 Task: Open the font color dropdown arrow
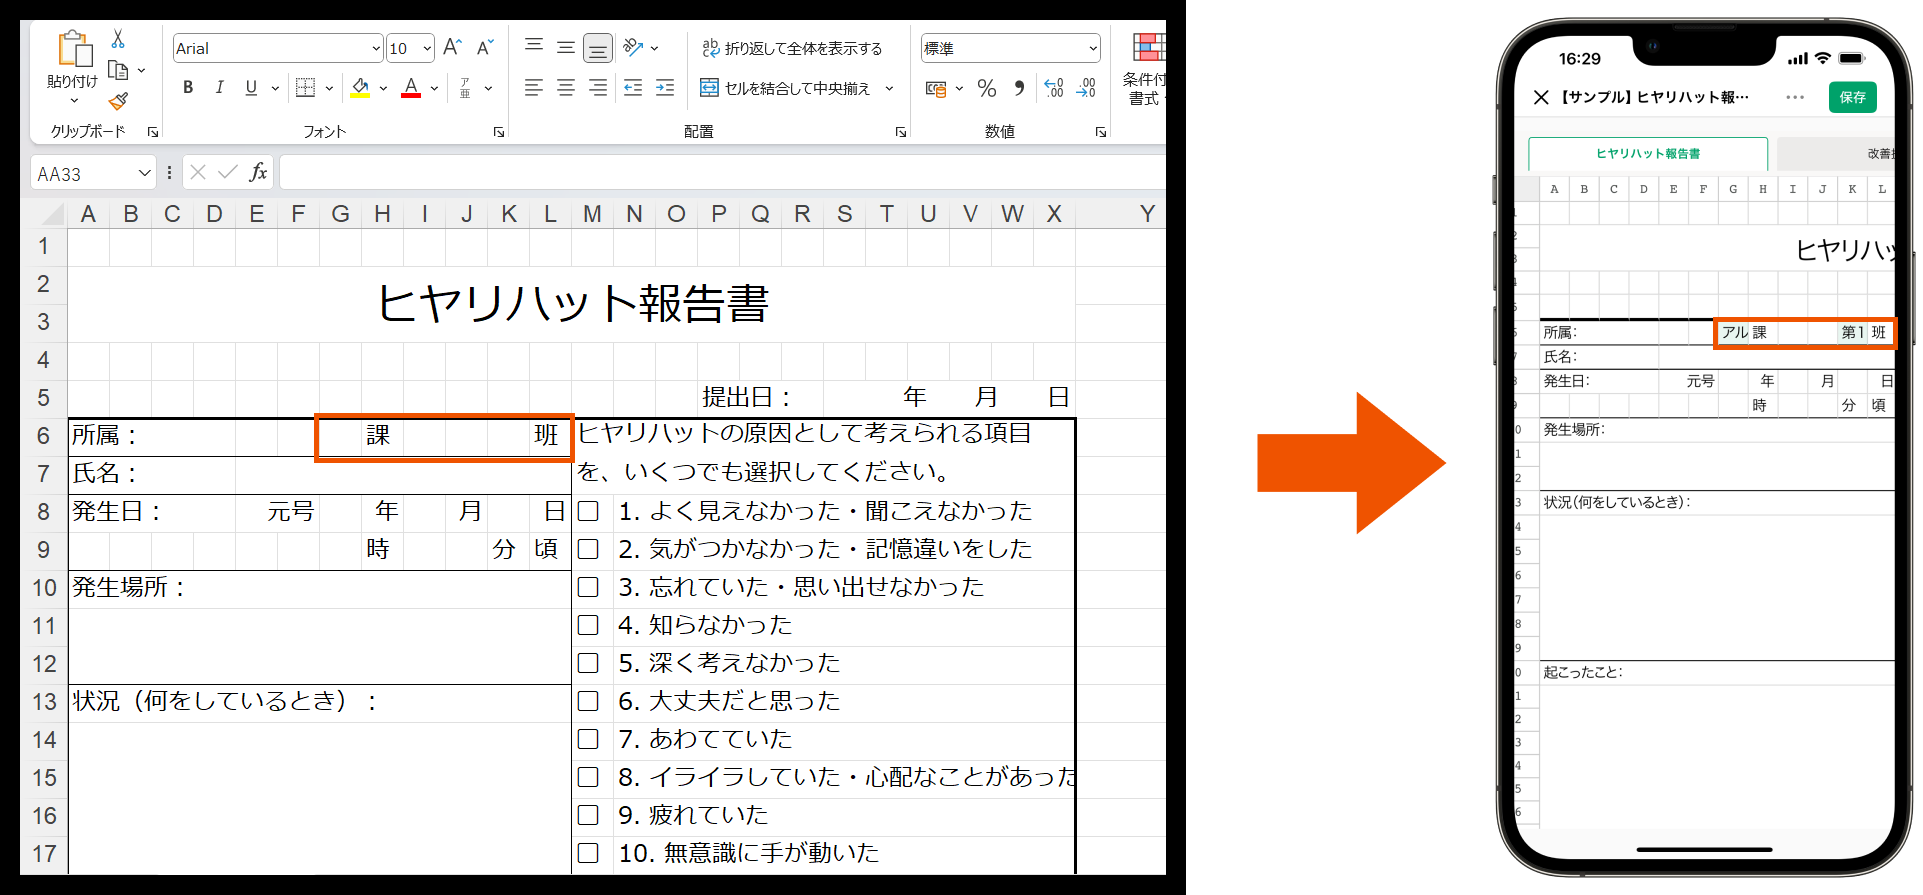point(434,88)
